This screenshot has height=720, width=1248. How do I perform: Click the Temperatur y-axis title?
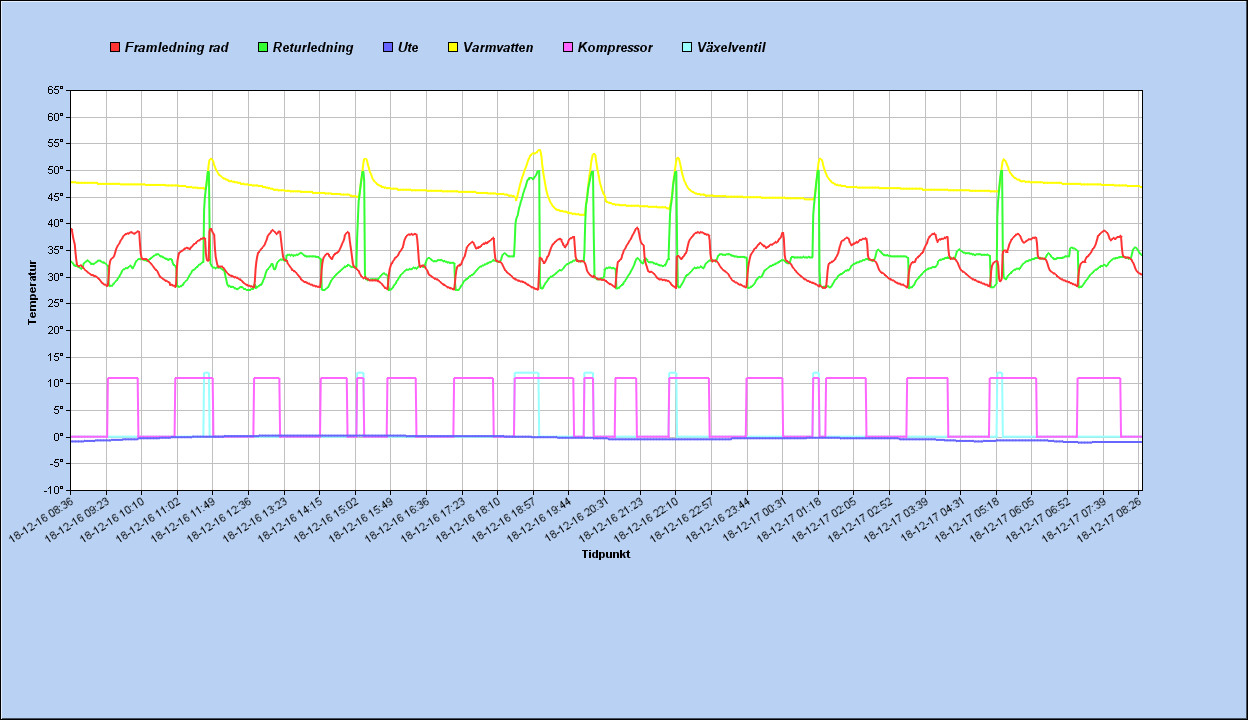[x=32, y=292]
